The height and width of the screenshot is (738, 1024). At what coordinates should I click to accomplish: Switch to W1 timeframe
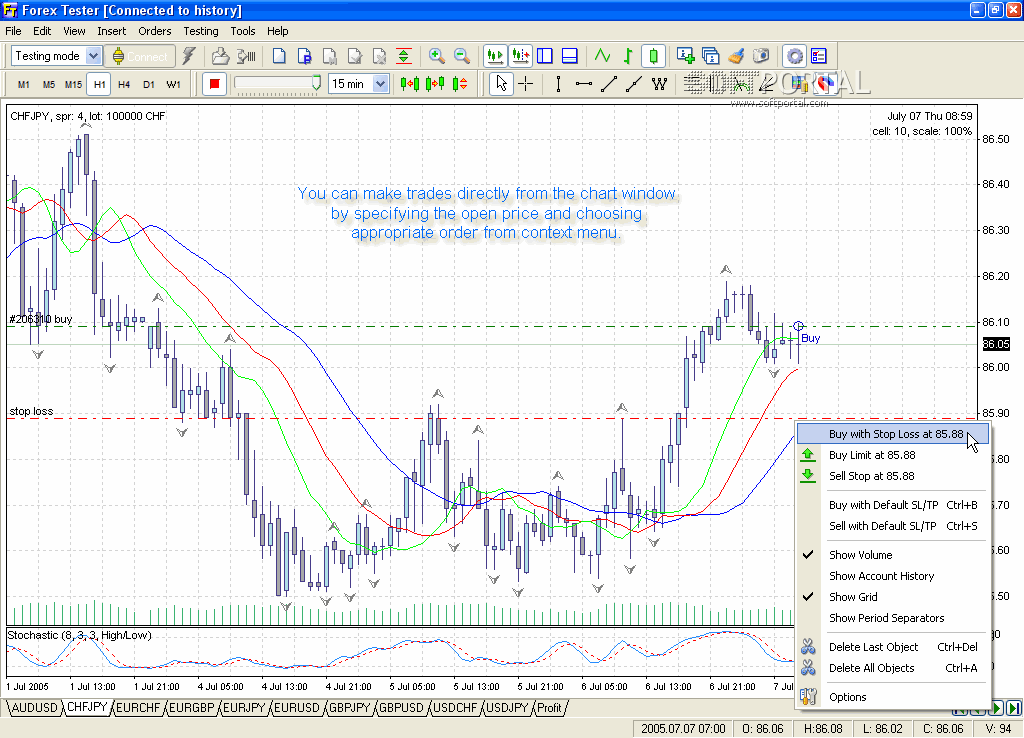174,85
